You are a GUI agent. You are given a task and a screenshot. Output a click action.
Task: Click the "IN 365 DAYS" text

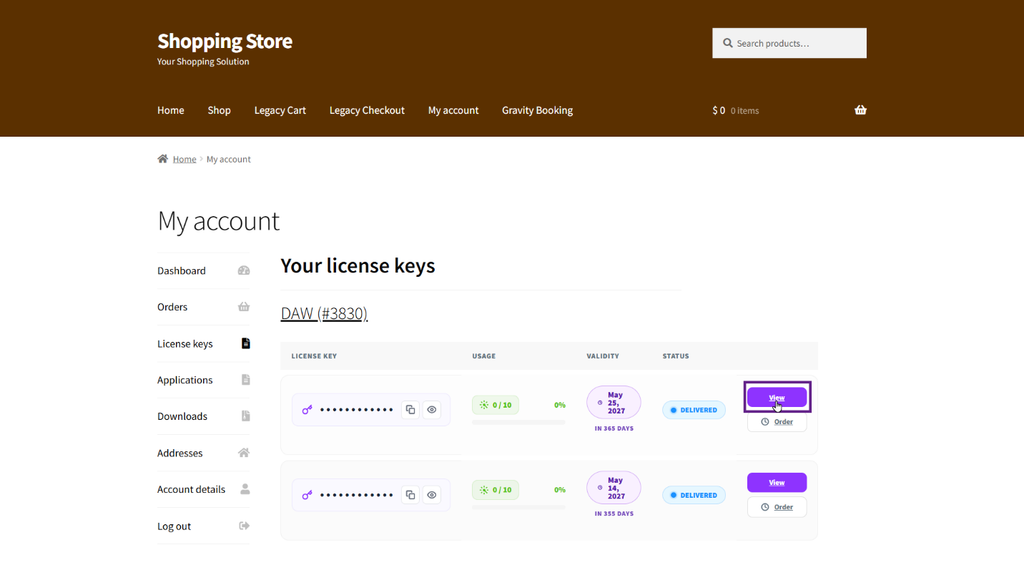point(614,429)
